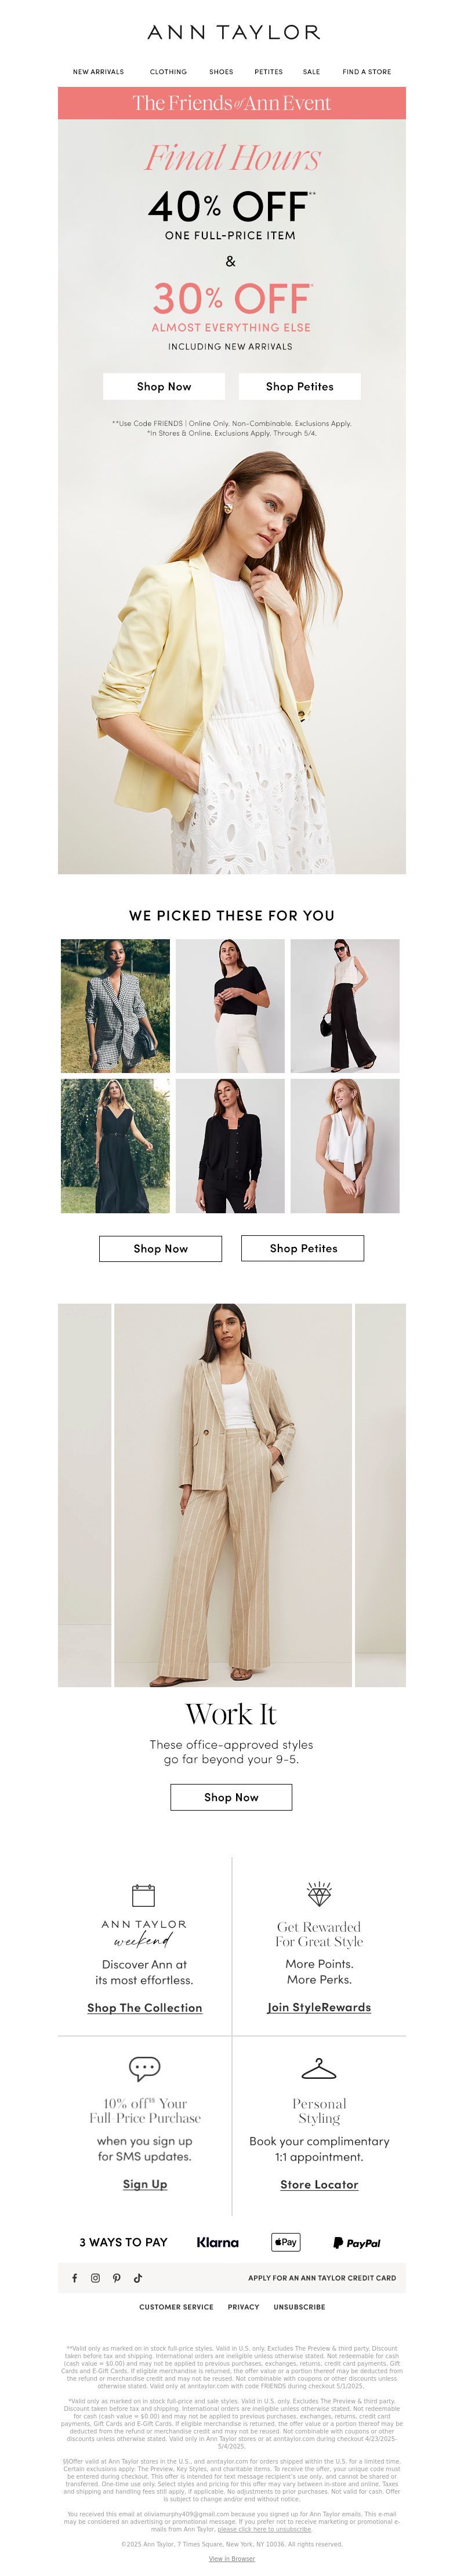Open the Petites navigation item

268,72
